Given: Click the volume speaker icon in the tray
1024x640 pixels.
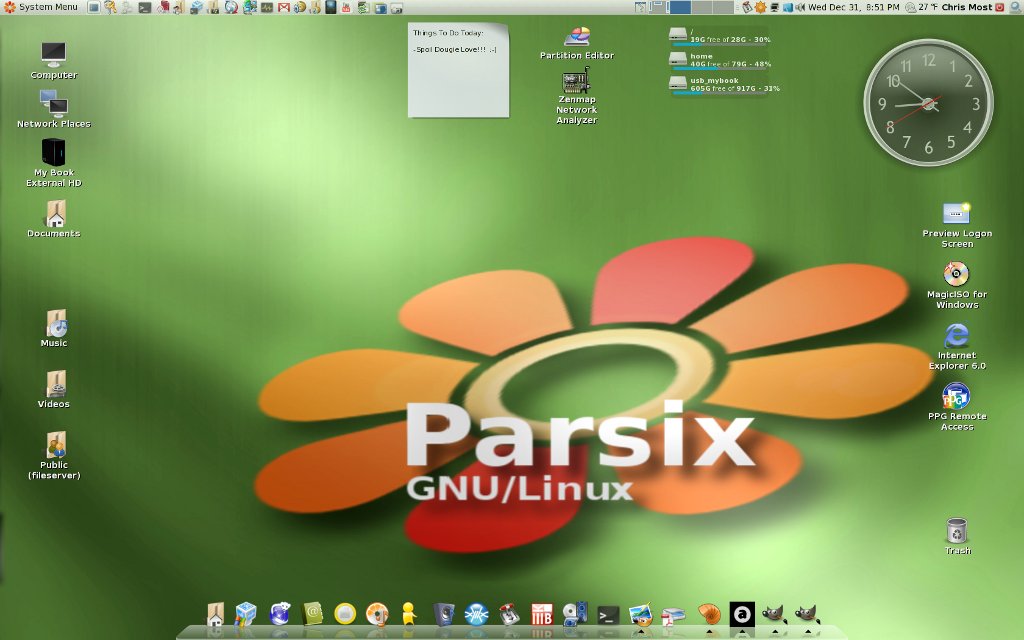Looking at the screenshot, I should (801, 8).
